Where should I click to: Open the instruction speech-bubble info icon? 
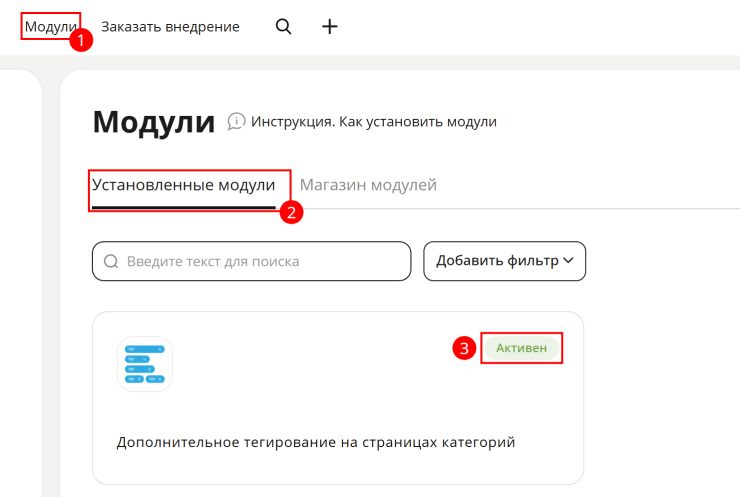coord(236,121)
